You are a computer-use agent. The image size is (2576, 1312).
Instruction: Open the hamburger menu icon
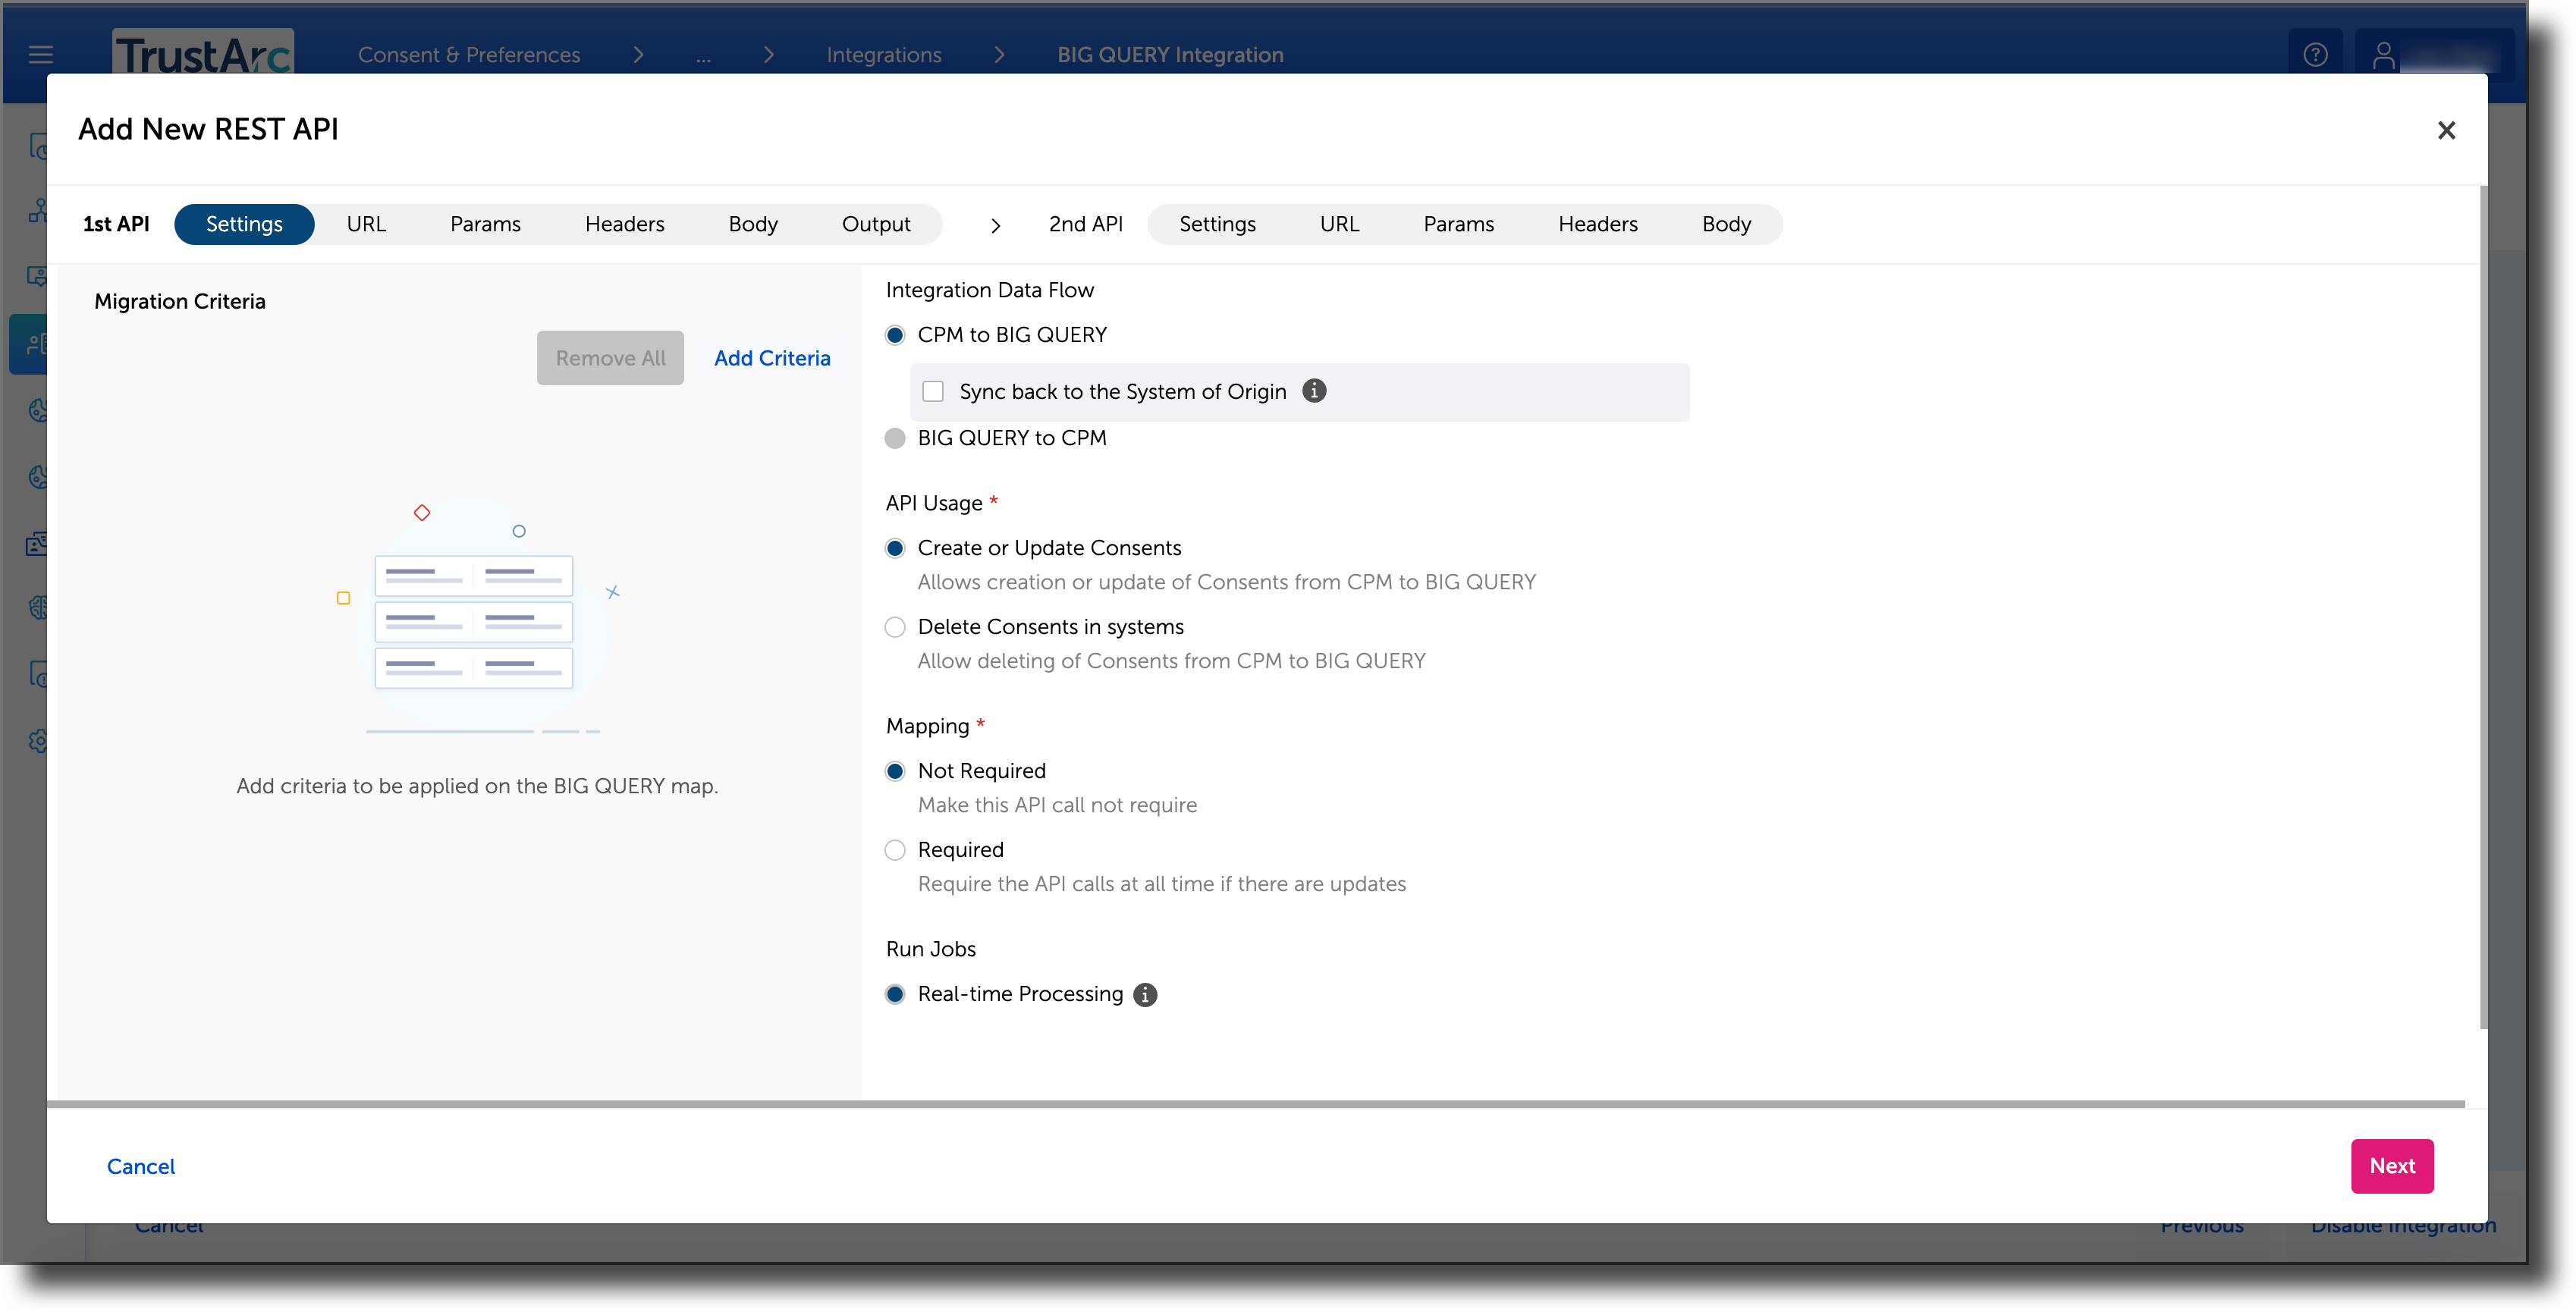point(41,55)
